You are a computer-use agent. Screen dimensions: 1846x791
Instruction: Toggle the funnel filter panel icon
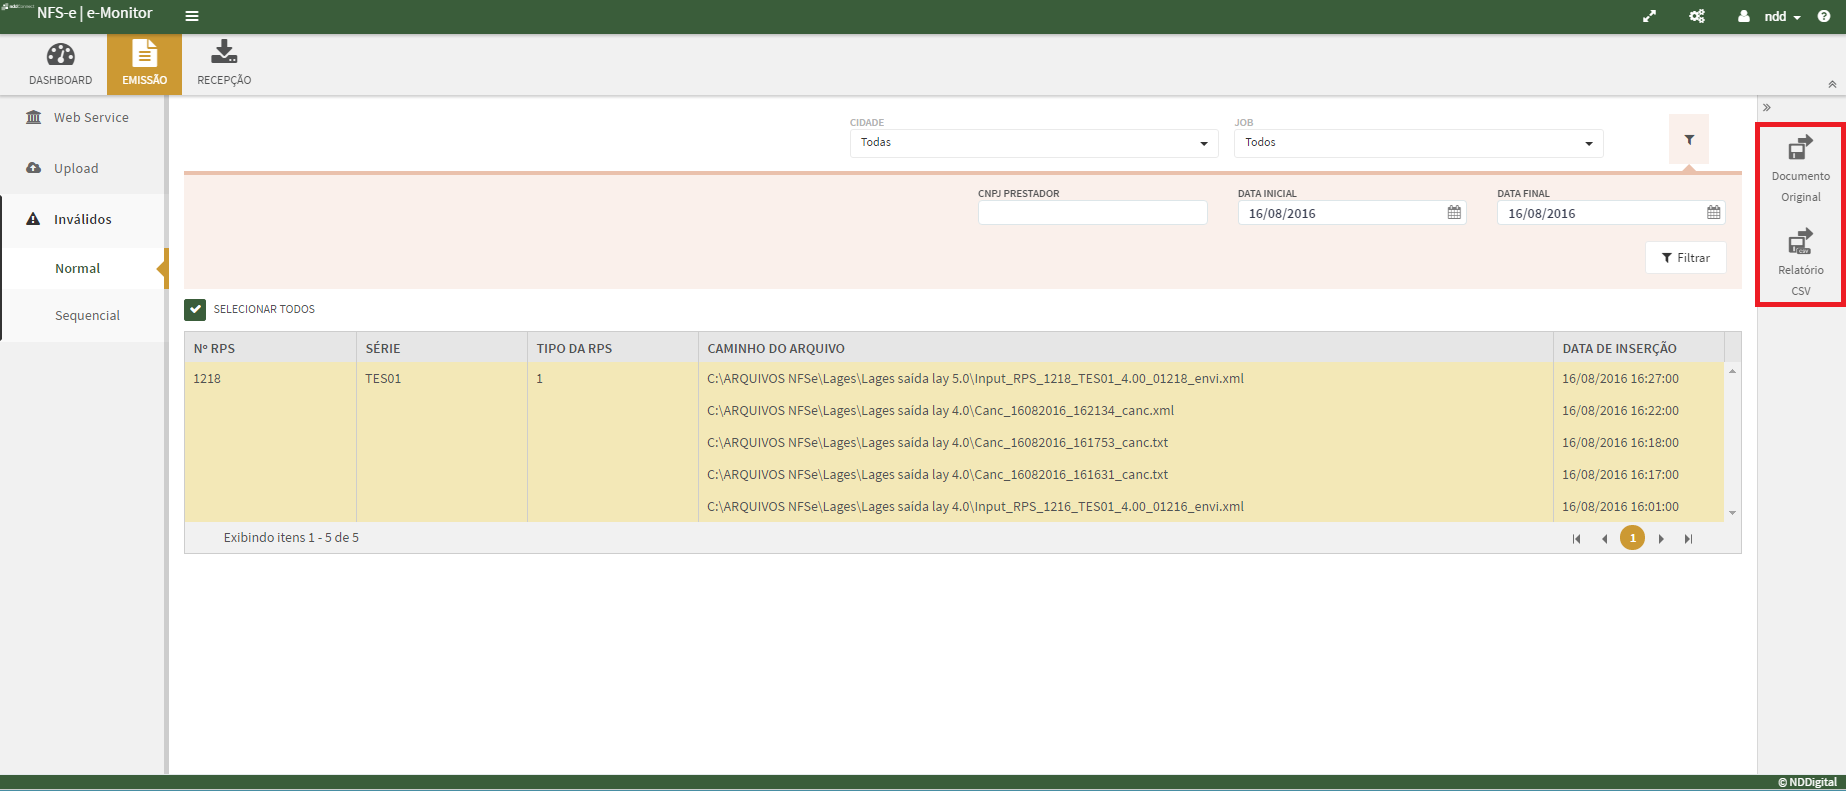(1689, 140)
